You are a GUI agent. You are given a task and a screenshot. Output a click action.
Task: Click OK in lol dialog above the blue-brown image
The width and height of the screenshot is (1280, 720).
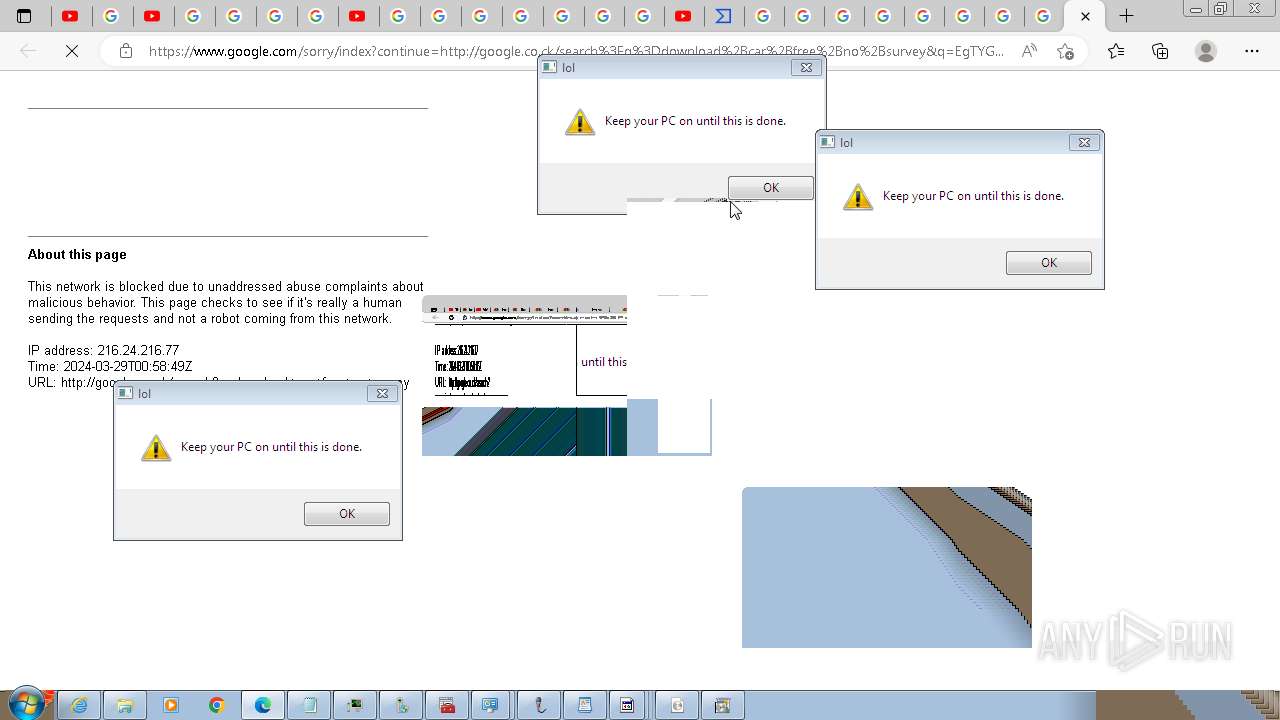(x=1049, y=263)
